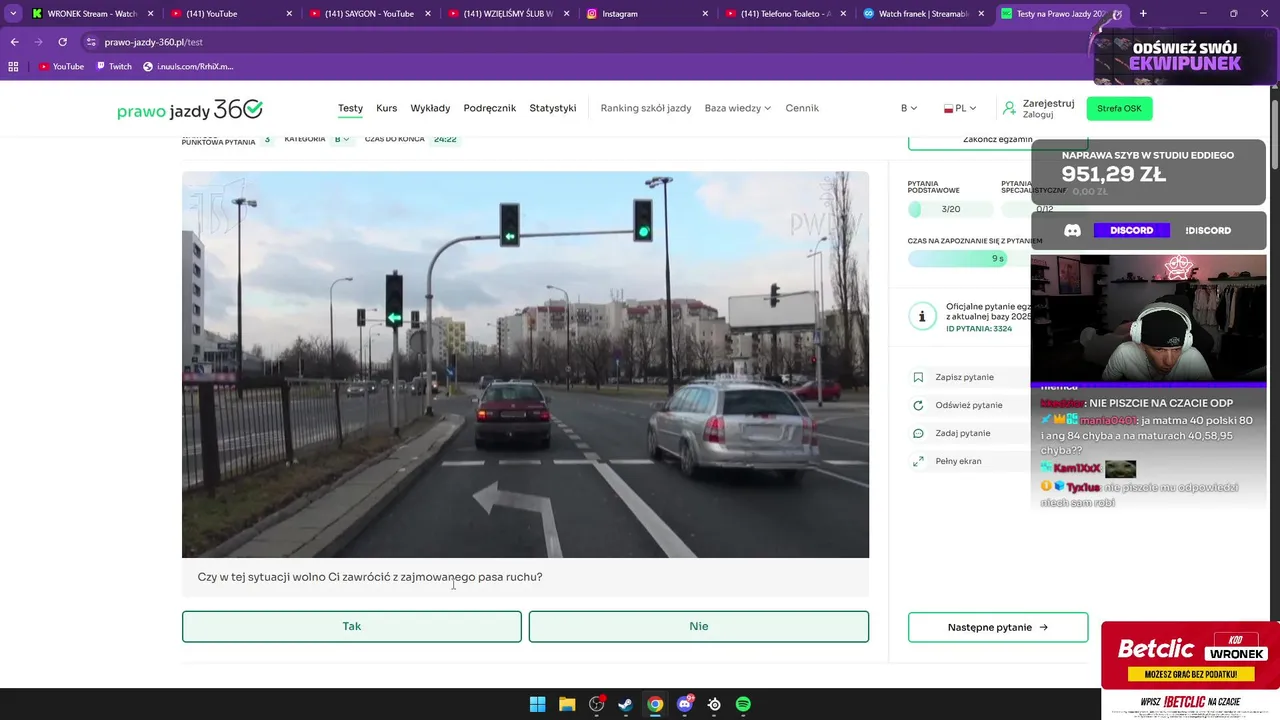Screen dimensions: 1280x720
Task: Click the browser forward arrow
Action: 38,42
